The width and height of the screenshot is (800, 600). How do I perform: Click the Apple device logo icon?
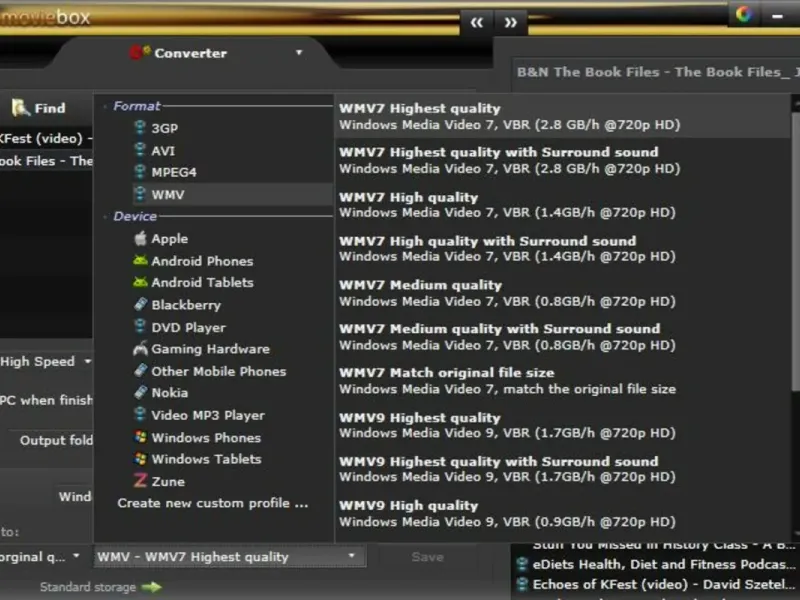tap(140, 238)
